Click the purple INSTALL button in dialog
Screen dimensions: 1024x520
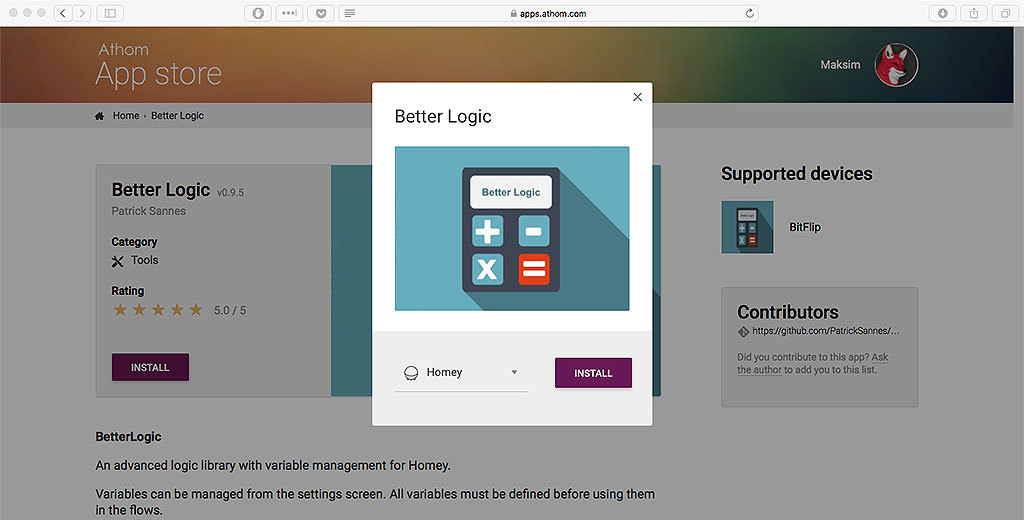593,373
